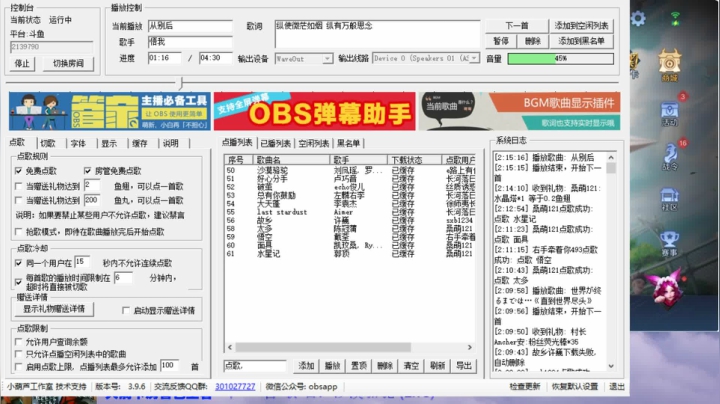Open the 赛事 trophy icon
The image size is (720, 404).
tap(669, 243)
